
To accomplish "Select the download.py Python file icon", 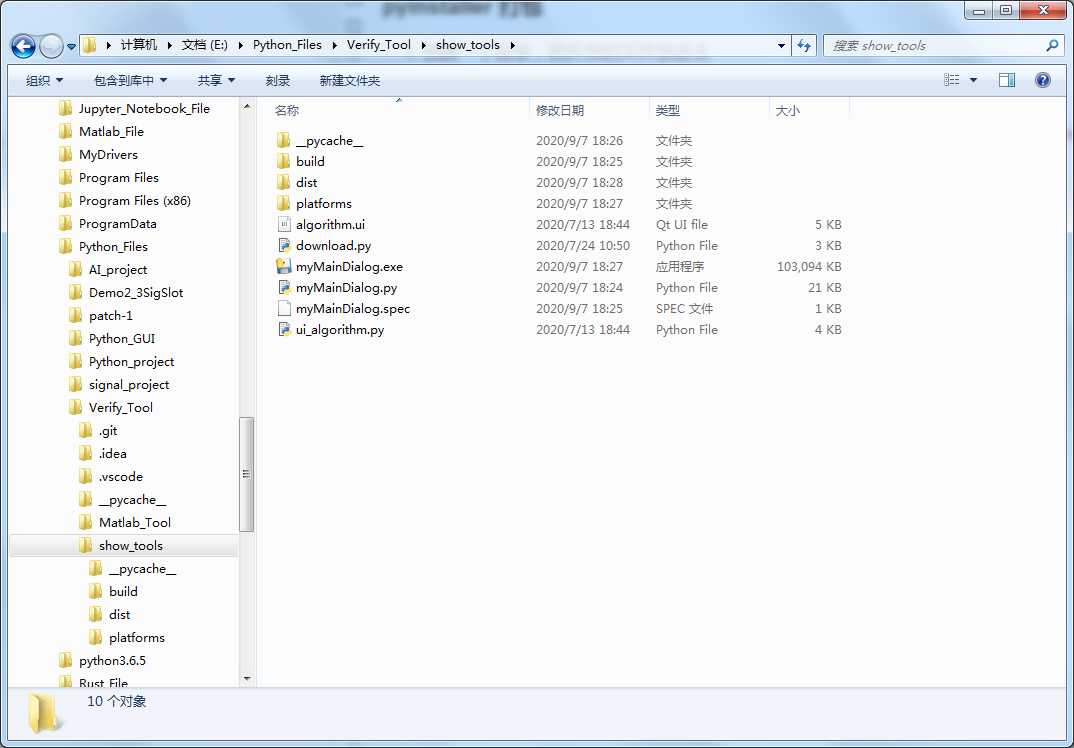I will coord(284,245).
